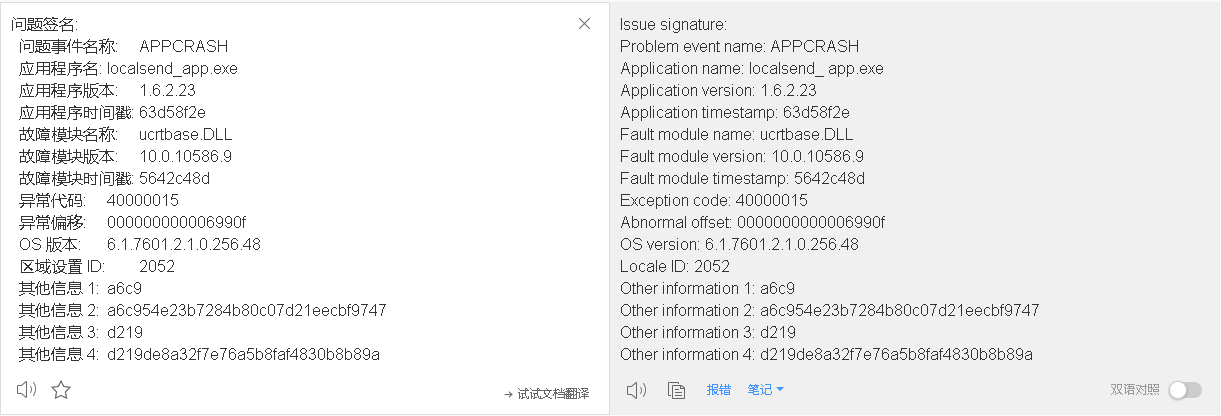This screenshot has height=416, width=1221.
Task: Expand the 笔记 notes dropdown
Action: [x=765, y=390]
